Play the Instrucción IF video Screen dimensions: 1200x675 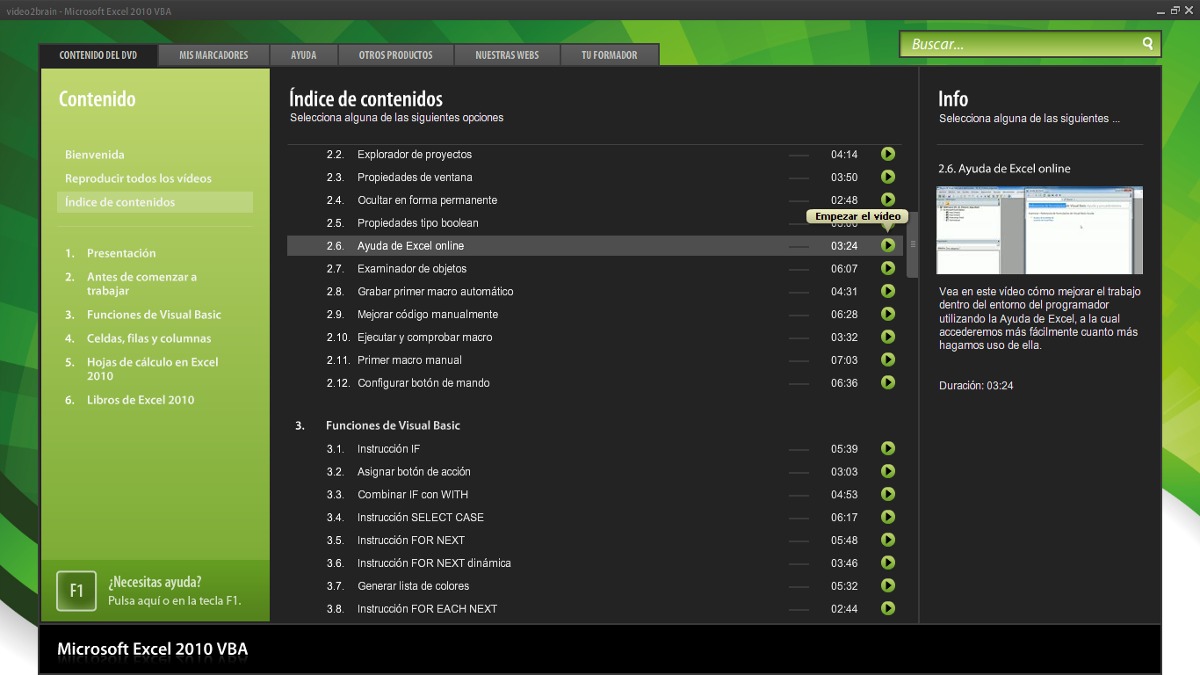(x=888, y=448)
